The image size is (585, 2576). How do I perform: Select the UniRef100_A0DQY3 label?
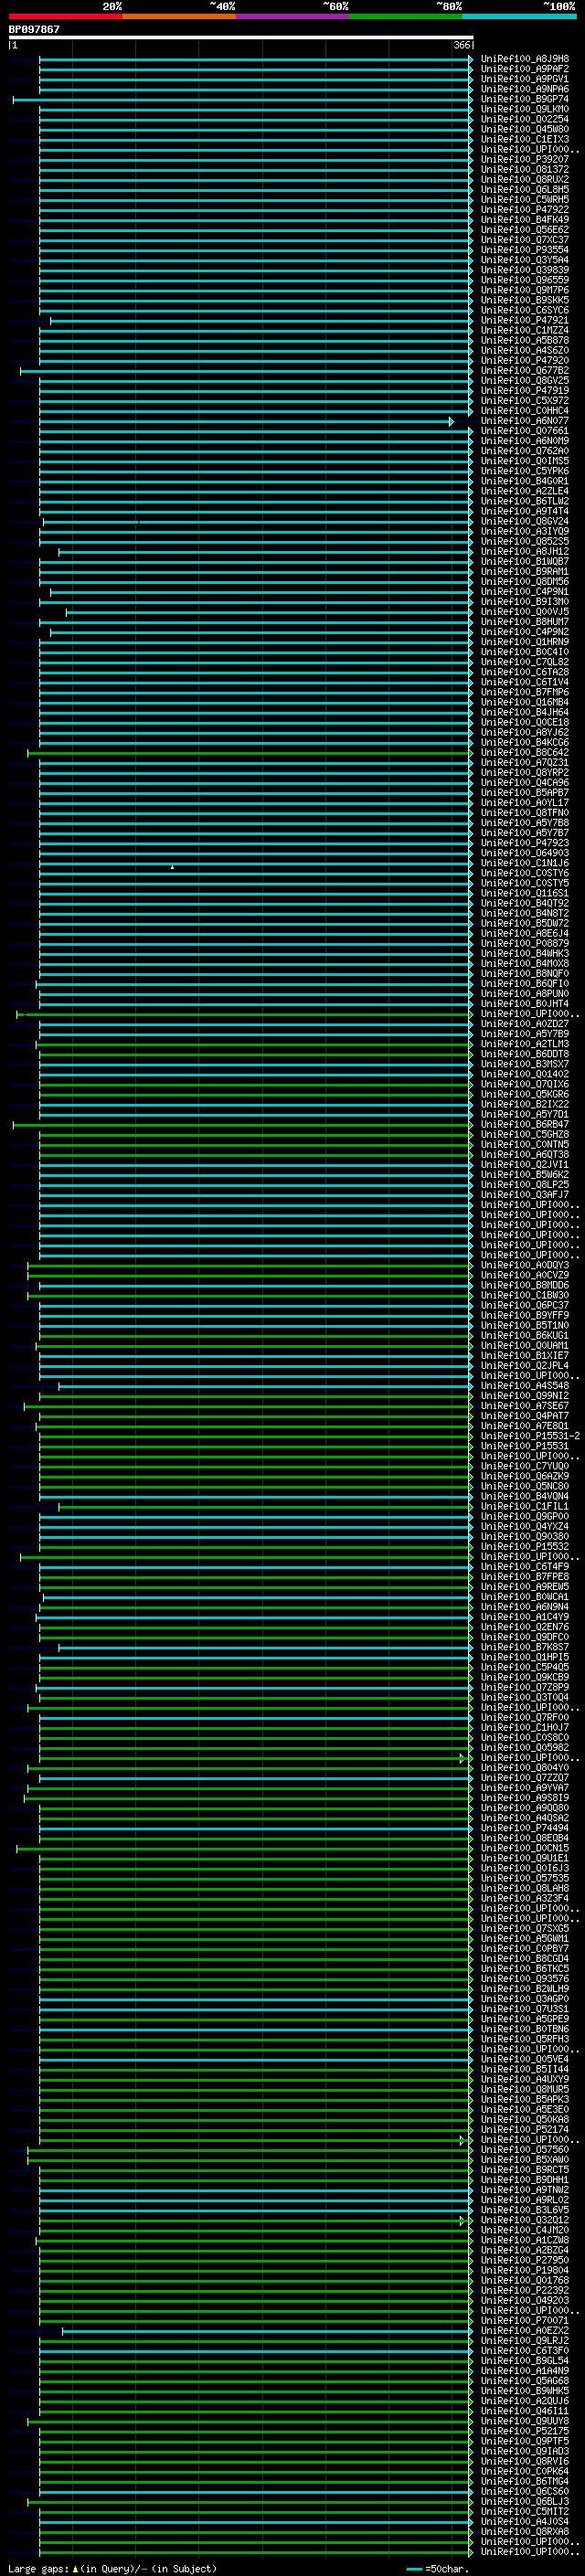[x=525, y=1264]
